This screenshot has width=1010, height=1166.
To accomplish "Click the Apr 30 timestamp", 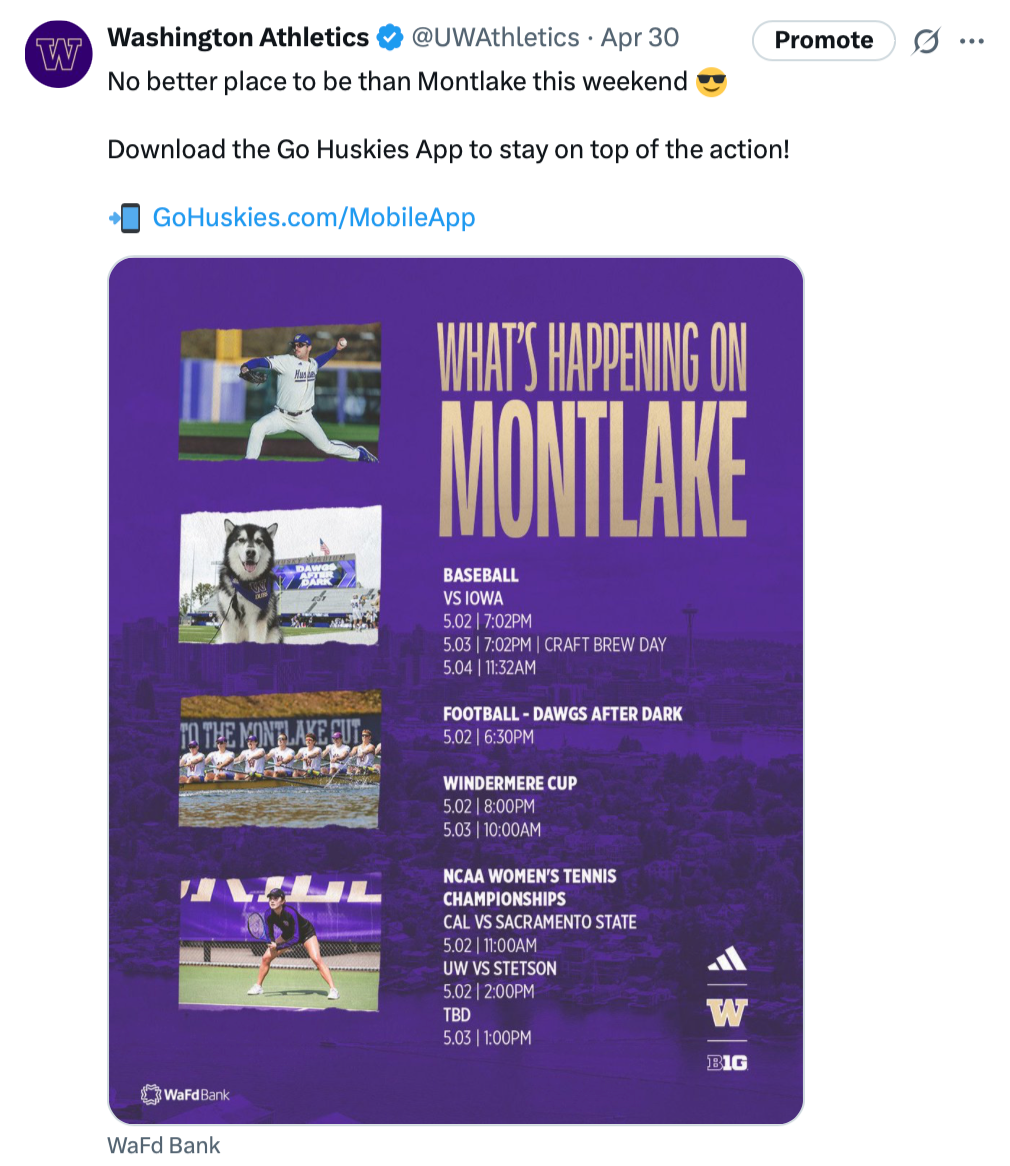I will coord(640,37).
